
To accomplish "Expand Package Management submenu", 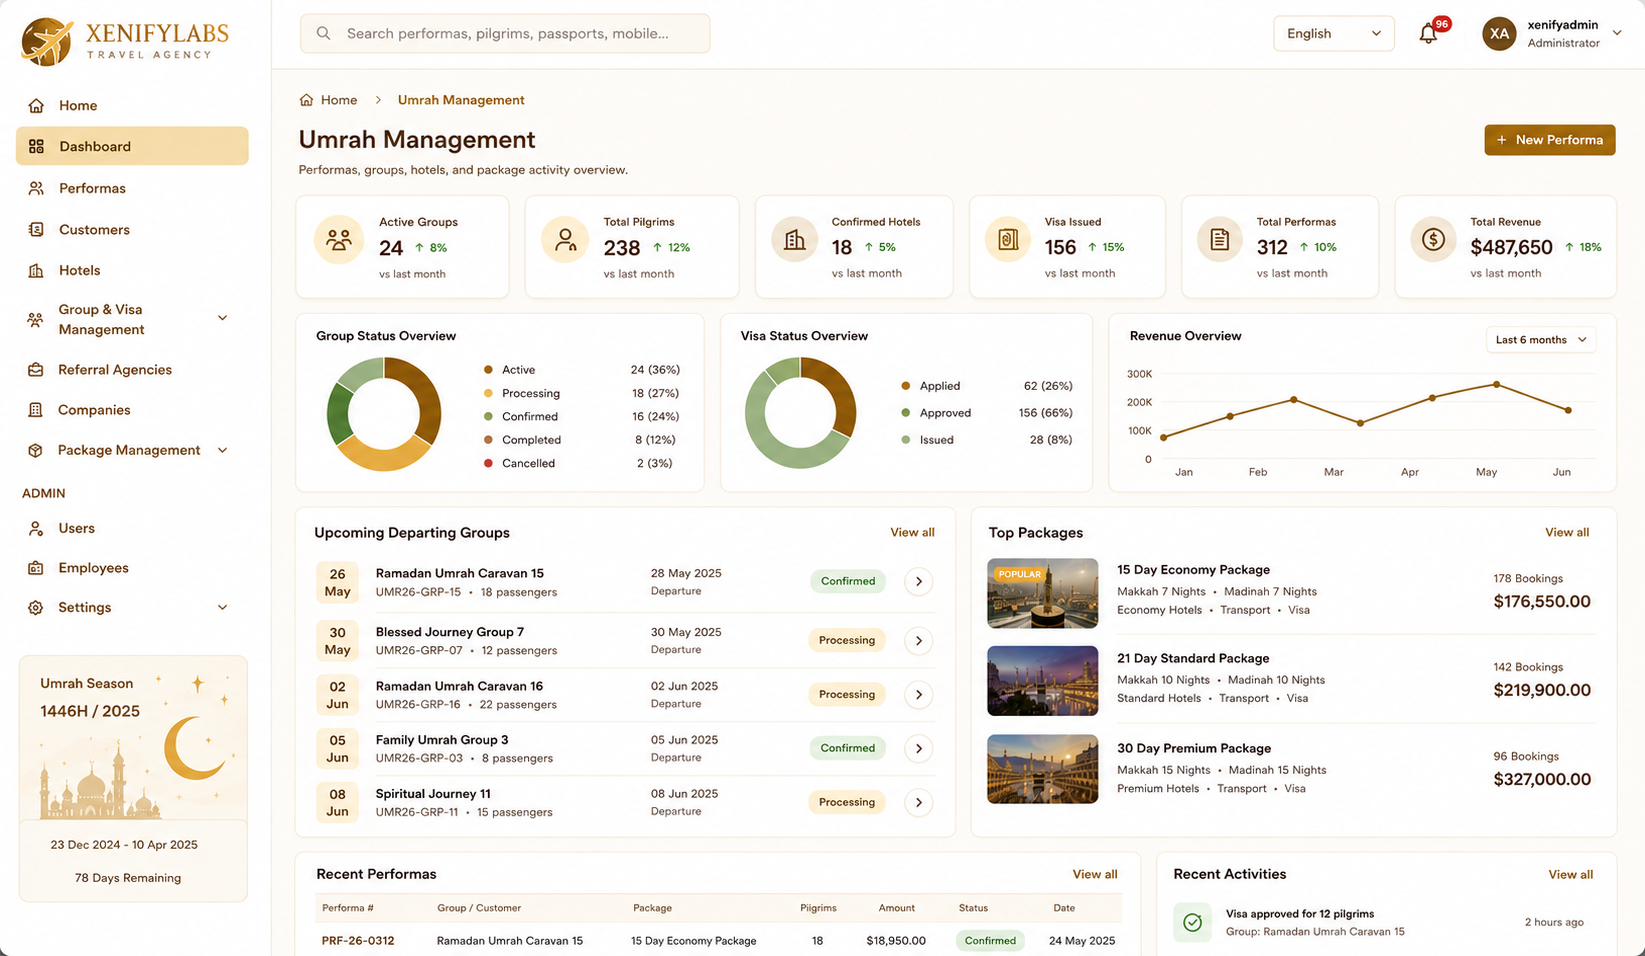I will click(222, 450).
